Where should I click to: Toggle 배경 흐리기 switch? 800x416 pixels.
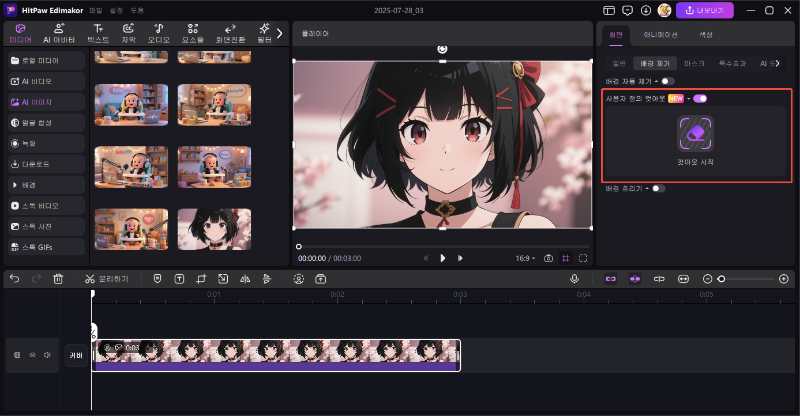pyautogui.click(x=658, y=188)
